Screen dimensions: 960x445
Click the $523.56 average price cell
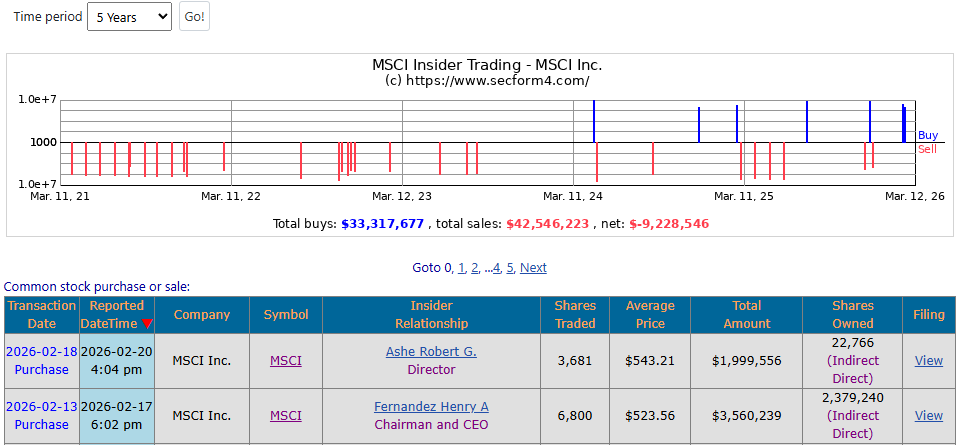[650, 416]
